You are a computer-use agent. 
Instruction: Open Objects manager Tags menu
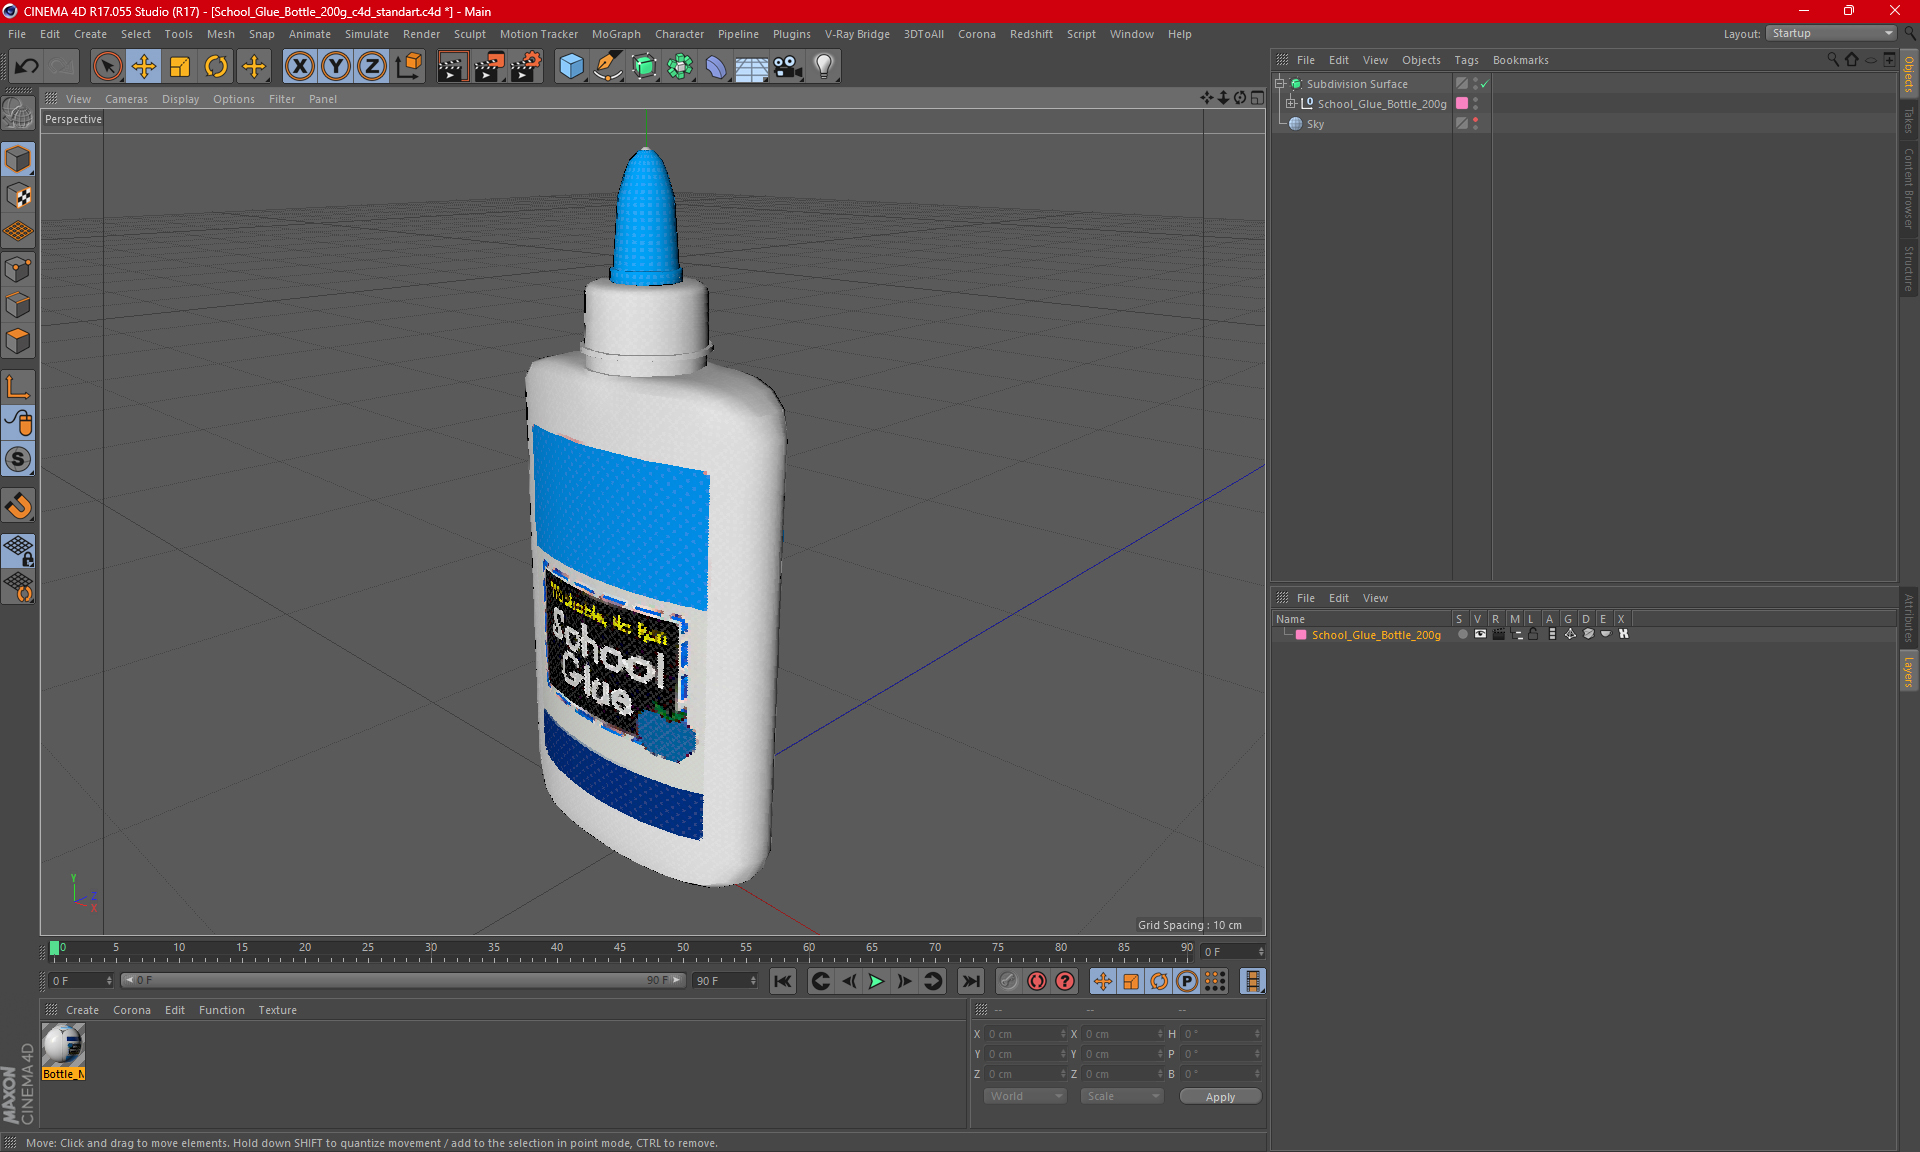point(1466,60)
